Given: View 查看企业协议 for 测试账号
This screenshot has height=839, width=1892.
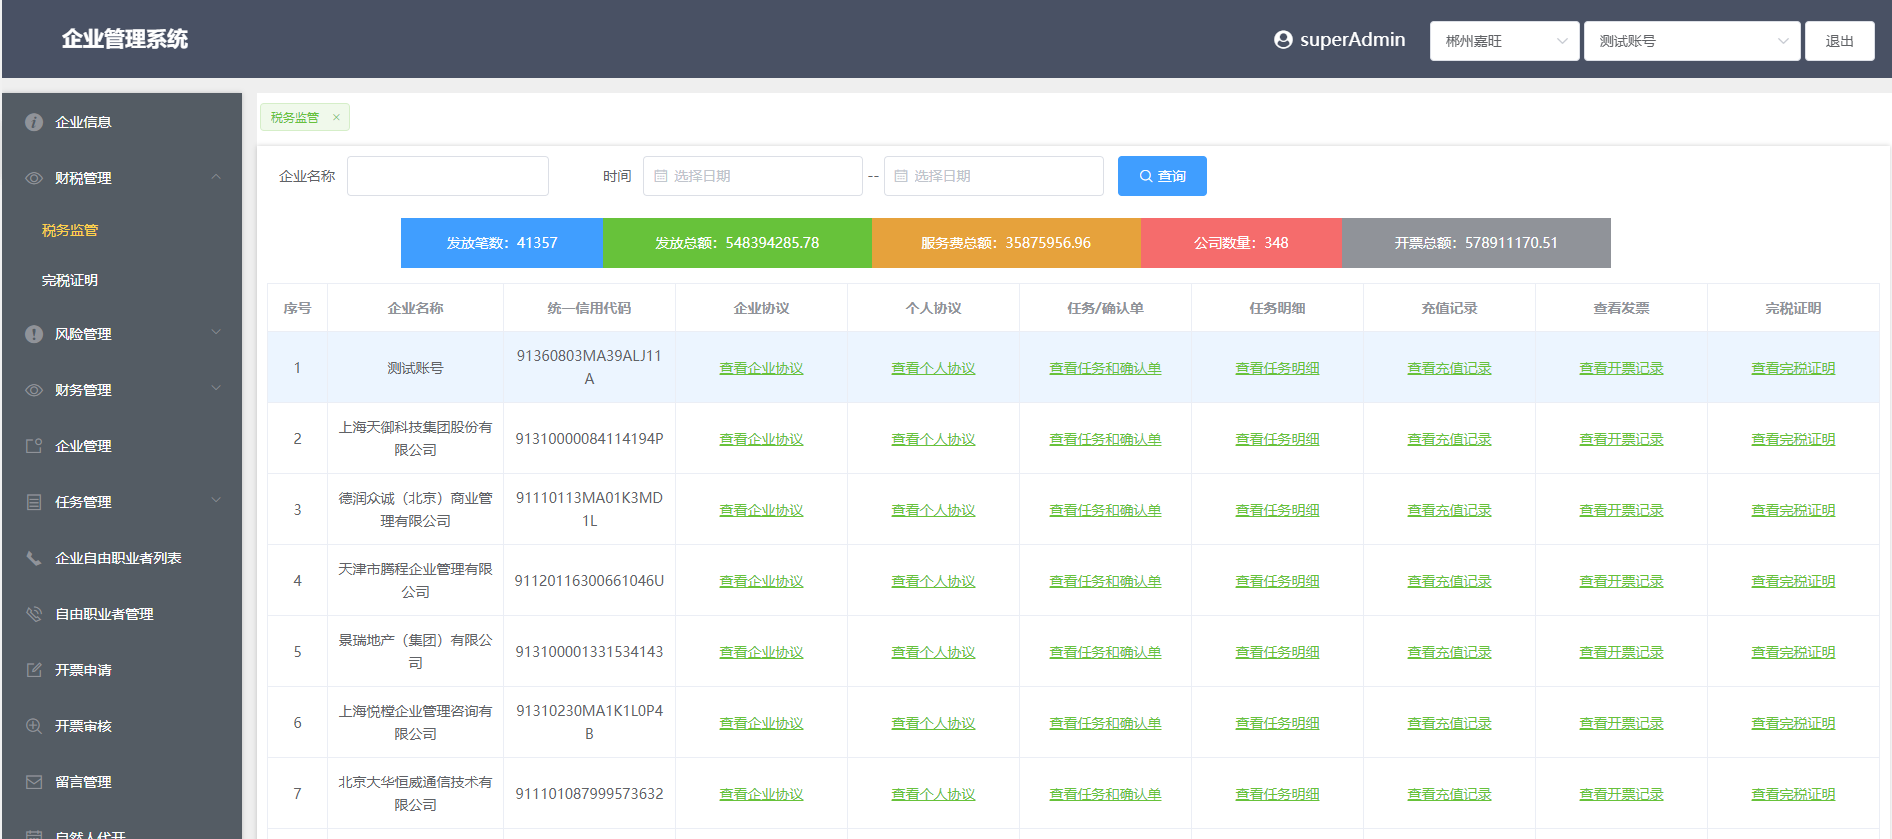Looking at the screenshot, I should [761, 368].
